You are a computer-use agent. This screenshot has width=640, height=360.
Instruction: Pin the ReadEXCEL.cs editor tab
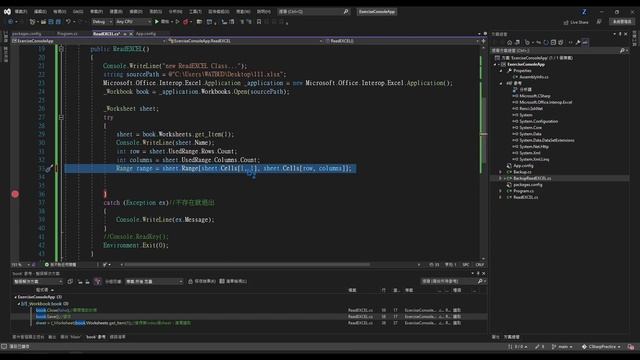[124, 34]
